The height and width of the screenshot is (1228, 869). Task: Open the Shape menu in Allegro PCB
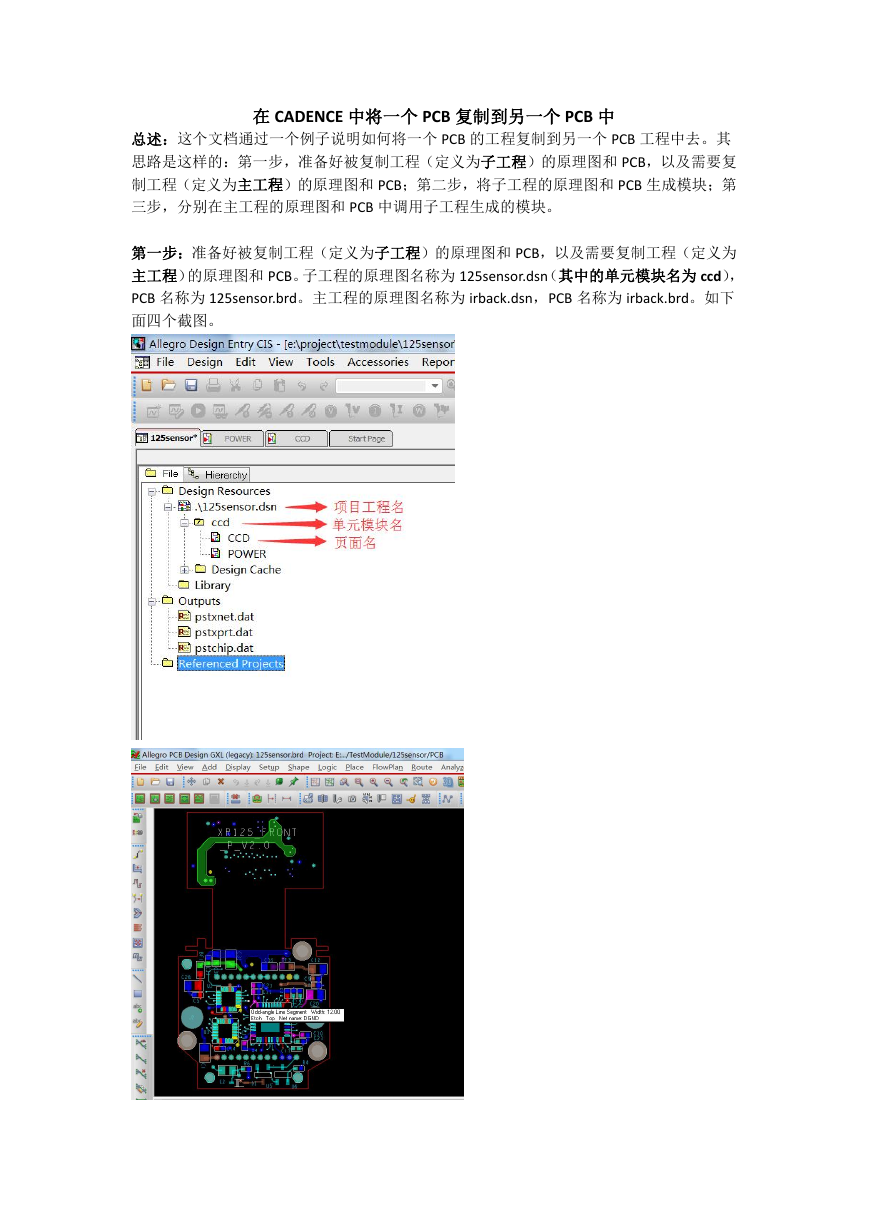[x=298, y=767]
